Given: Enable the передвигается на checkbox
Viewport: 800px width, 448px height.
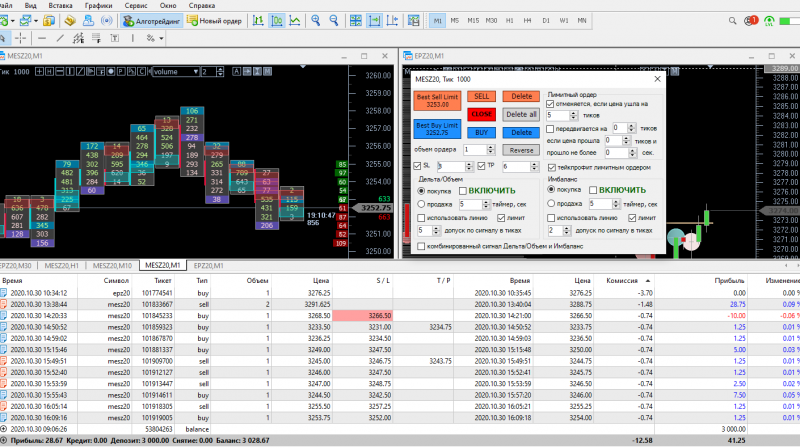Looking at the screenshot, I should point(550,129).
